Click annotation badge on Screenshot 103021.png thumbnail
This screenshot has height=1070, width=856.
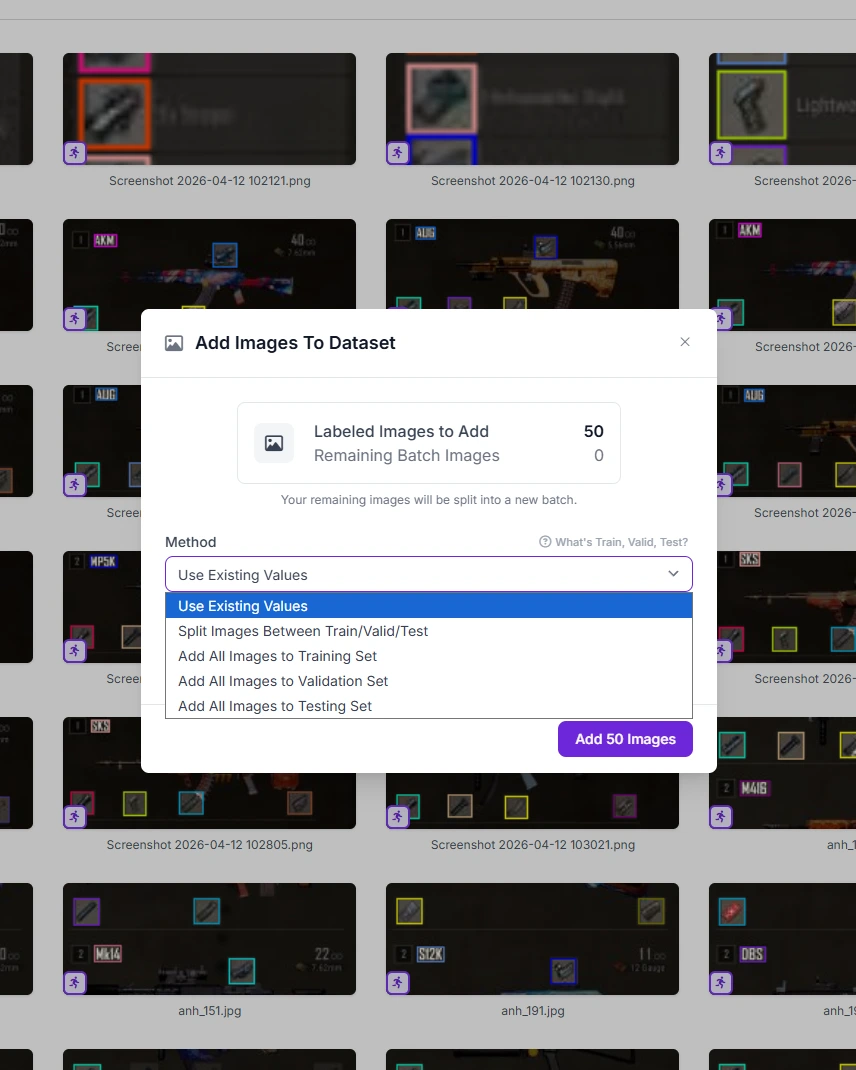(x=397, y=816)
